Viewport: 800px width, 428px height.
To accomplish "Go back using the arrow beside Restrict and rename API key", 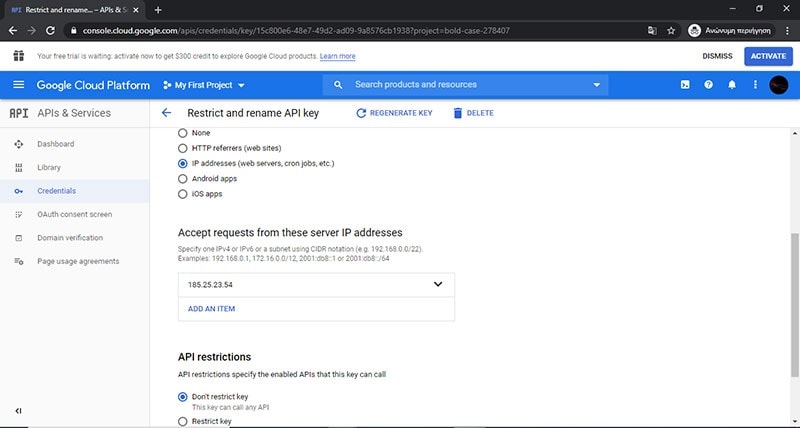I will pos(166,113).
